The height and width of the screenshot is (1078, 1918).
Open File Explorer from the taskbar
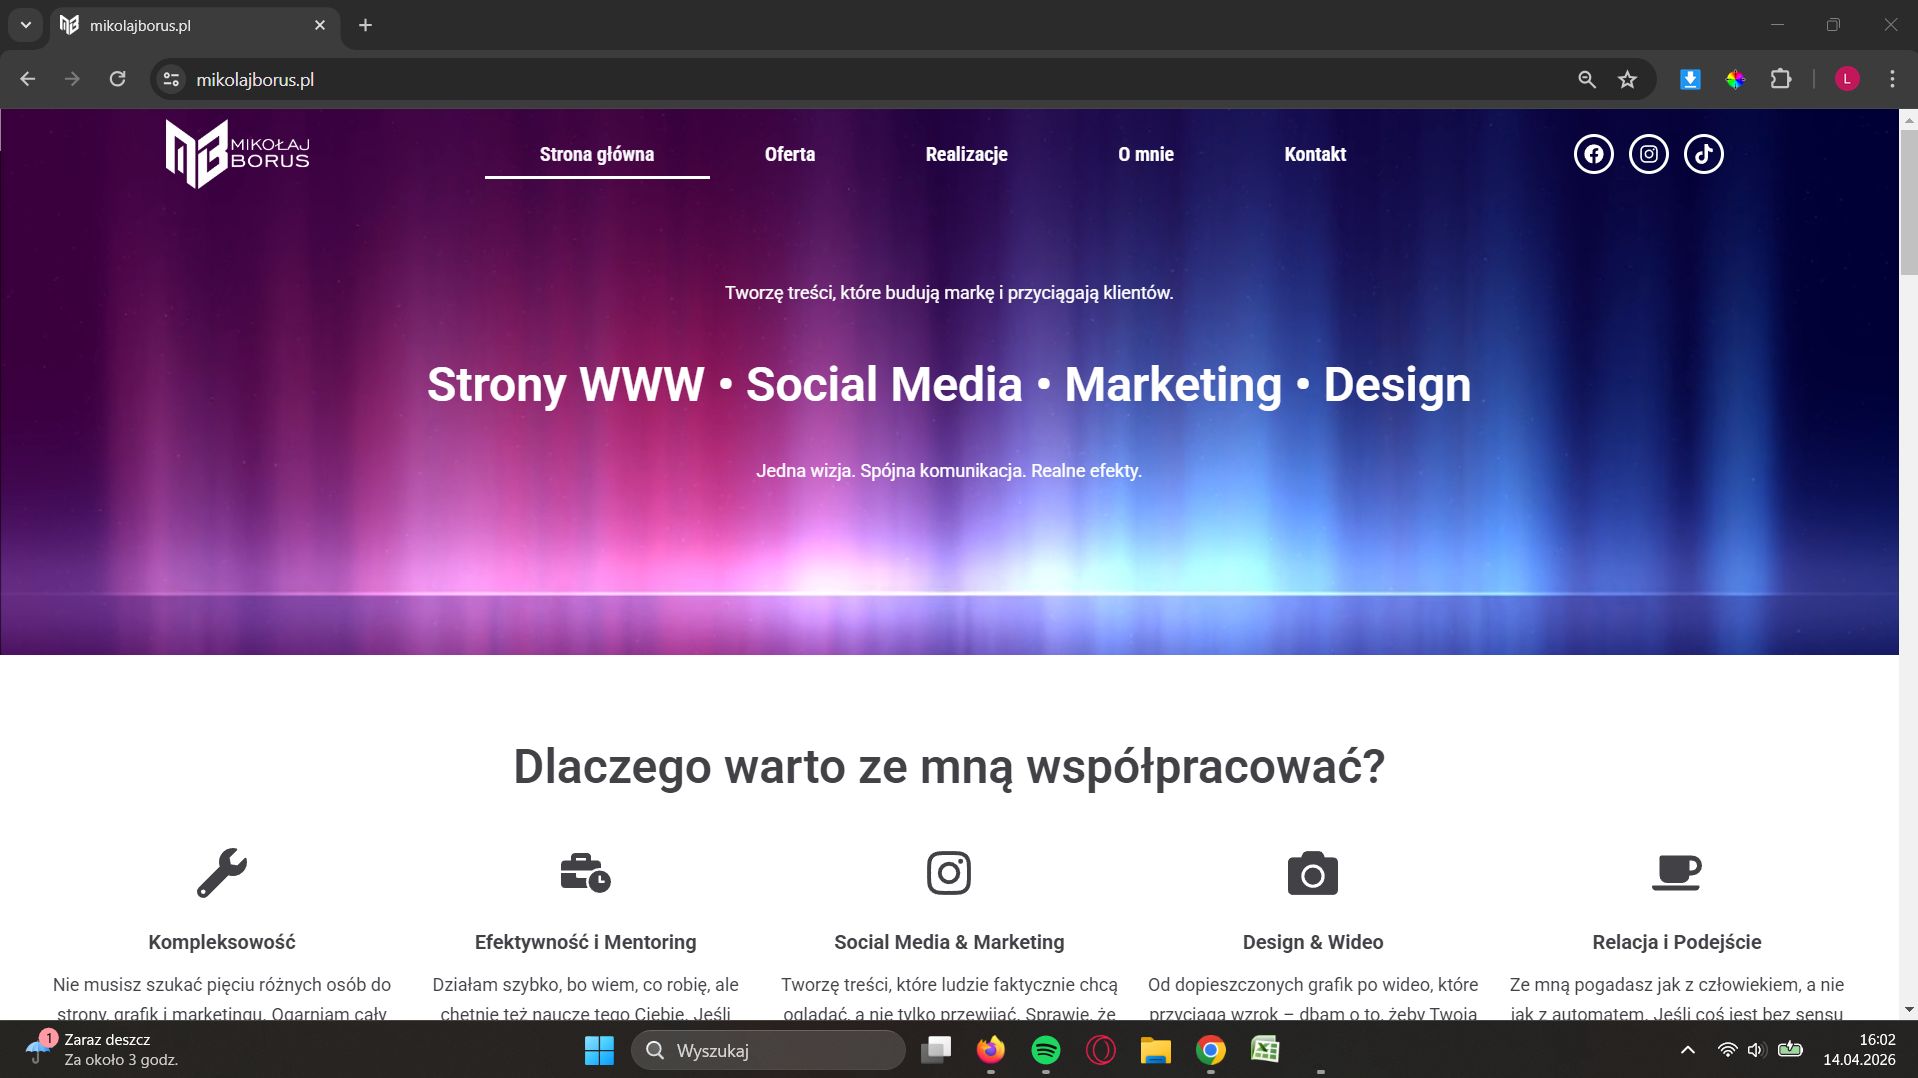tap(1155, 1050)
